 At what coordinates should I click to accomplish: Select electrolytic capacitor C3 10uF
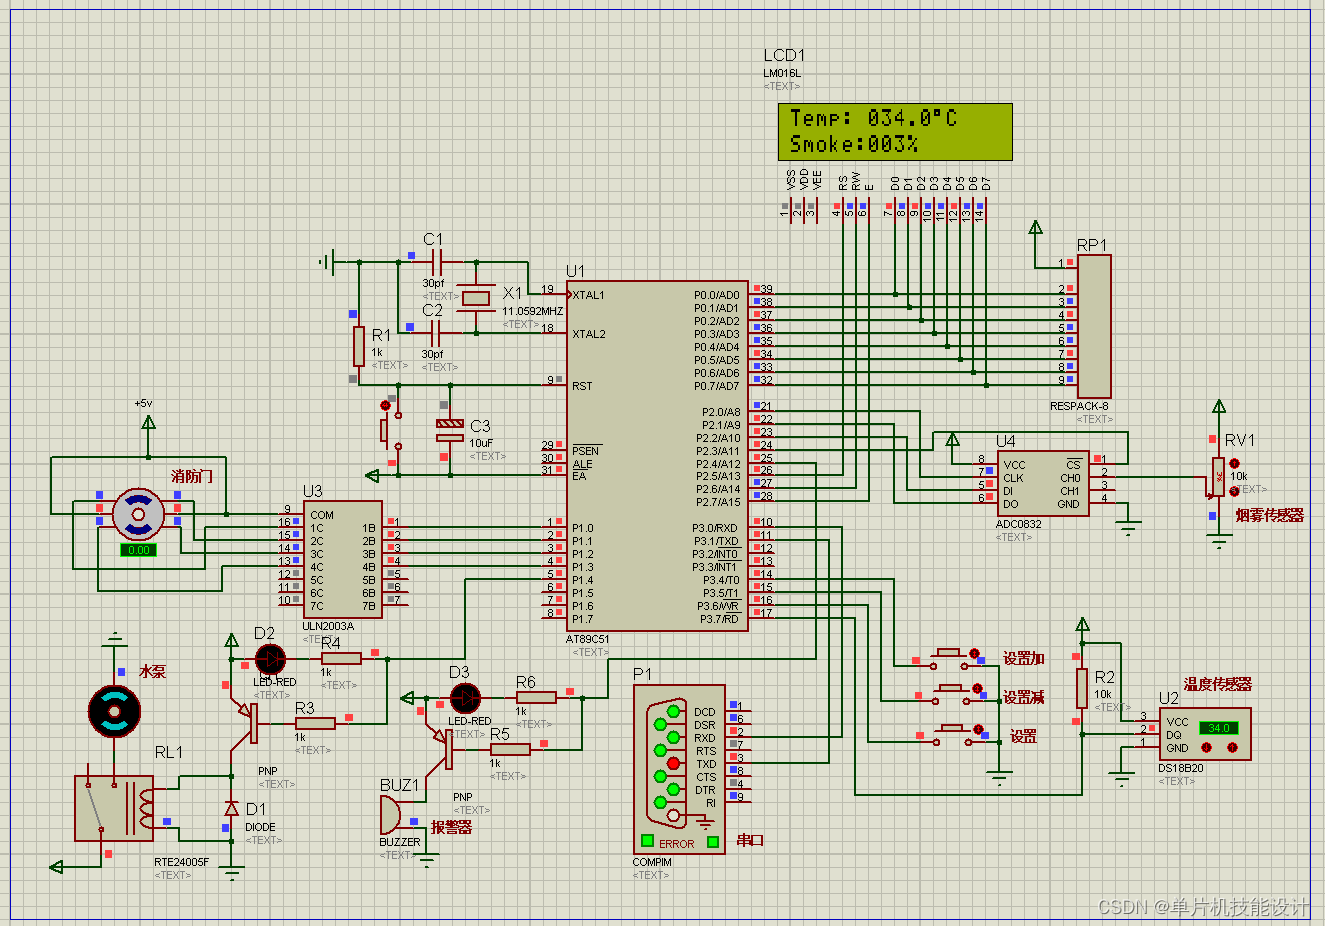450,430
